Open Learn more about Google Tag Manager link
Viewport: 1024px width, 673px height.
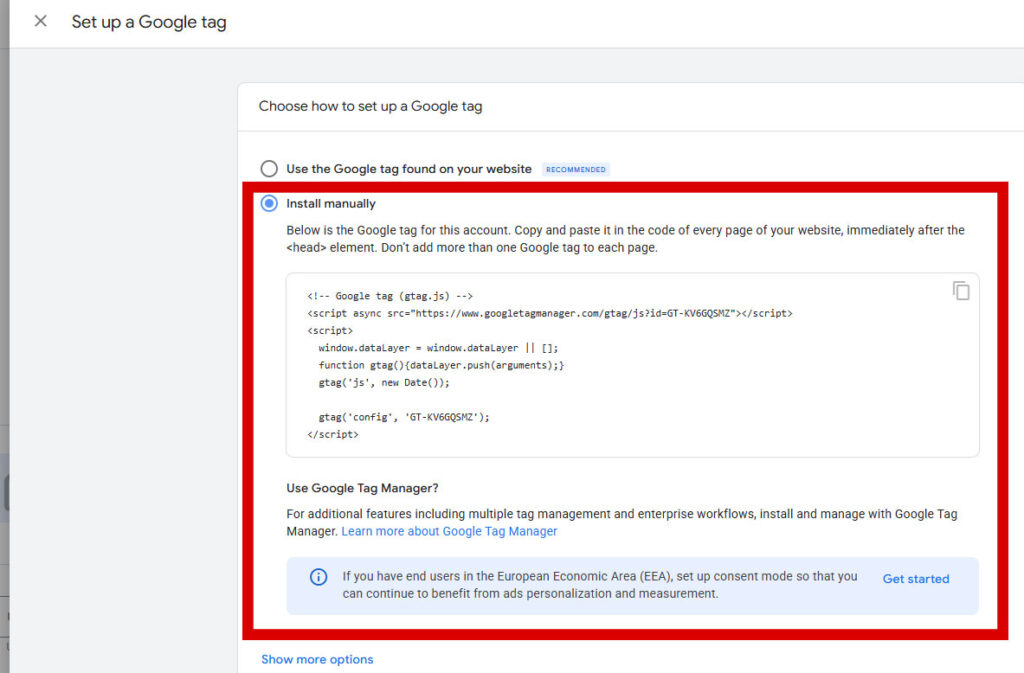[449, 532]
